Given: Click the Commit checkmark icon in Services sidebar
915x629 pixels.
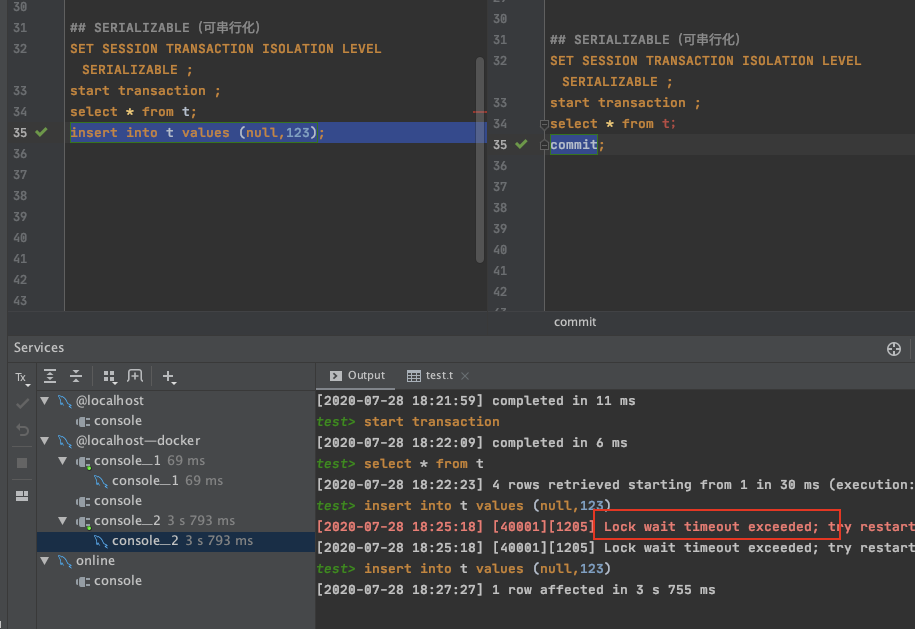Looking at the screenshot, I should 22,403.
